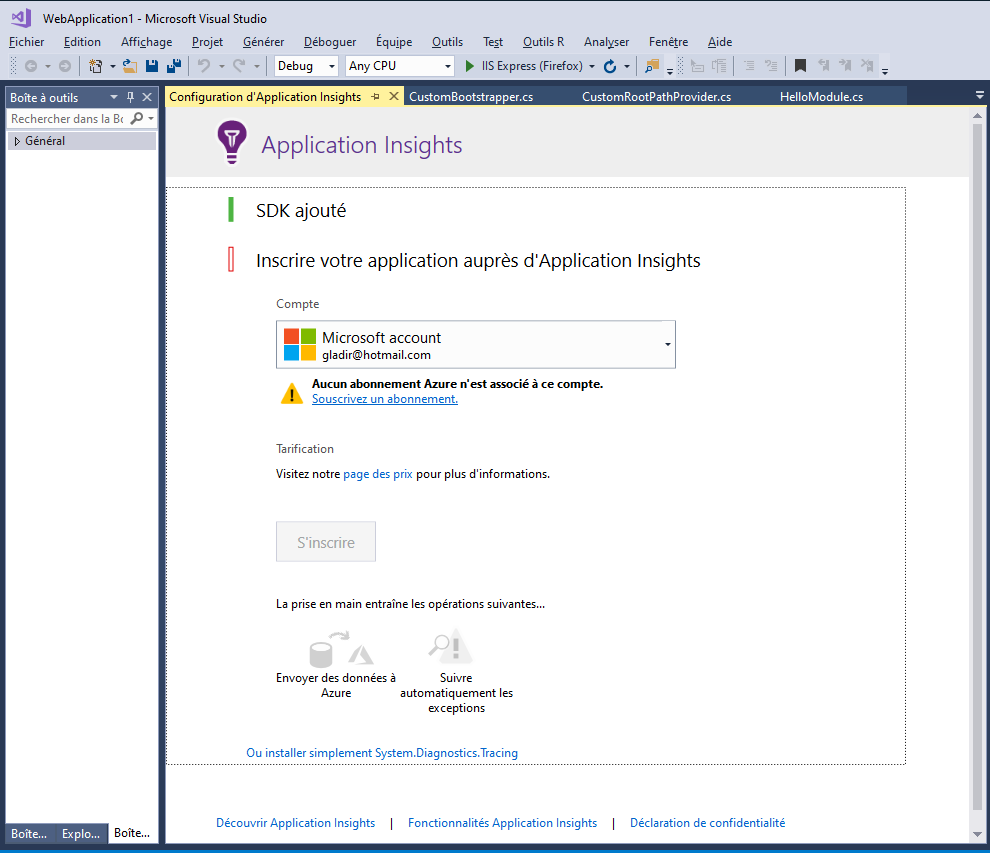
Task: Click the Open File folder icon
Action: click(130, 66)
